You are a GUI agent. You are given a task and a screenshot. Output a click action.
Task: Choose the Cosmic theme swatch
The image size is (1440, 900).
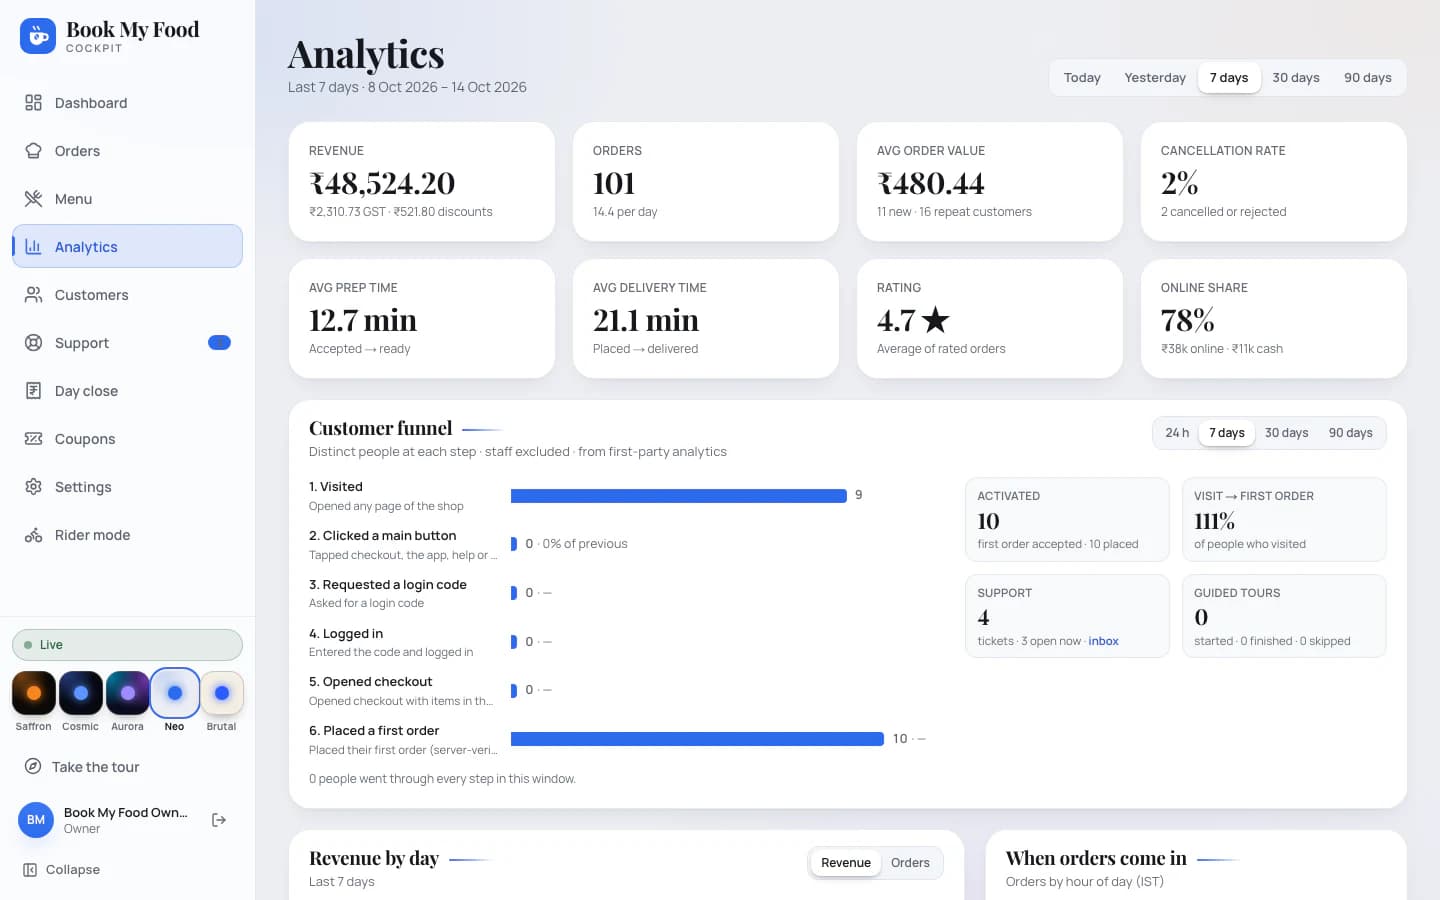click(x=81, y=693)
